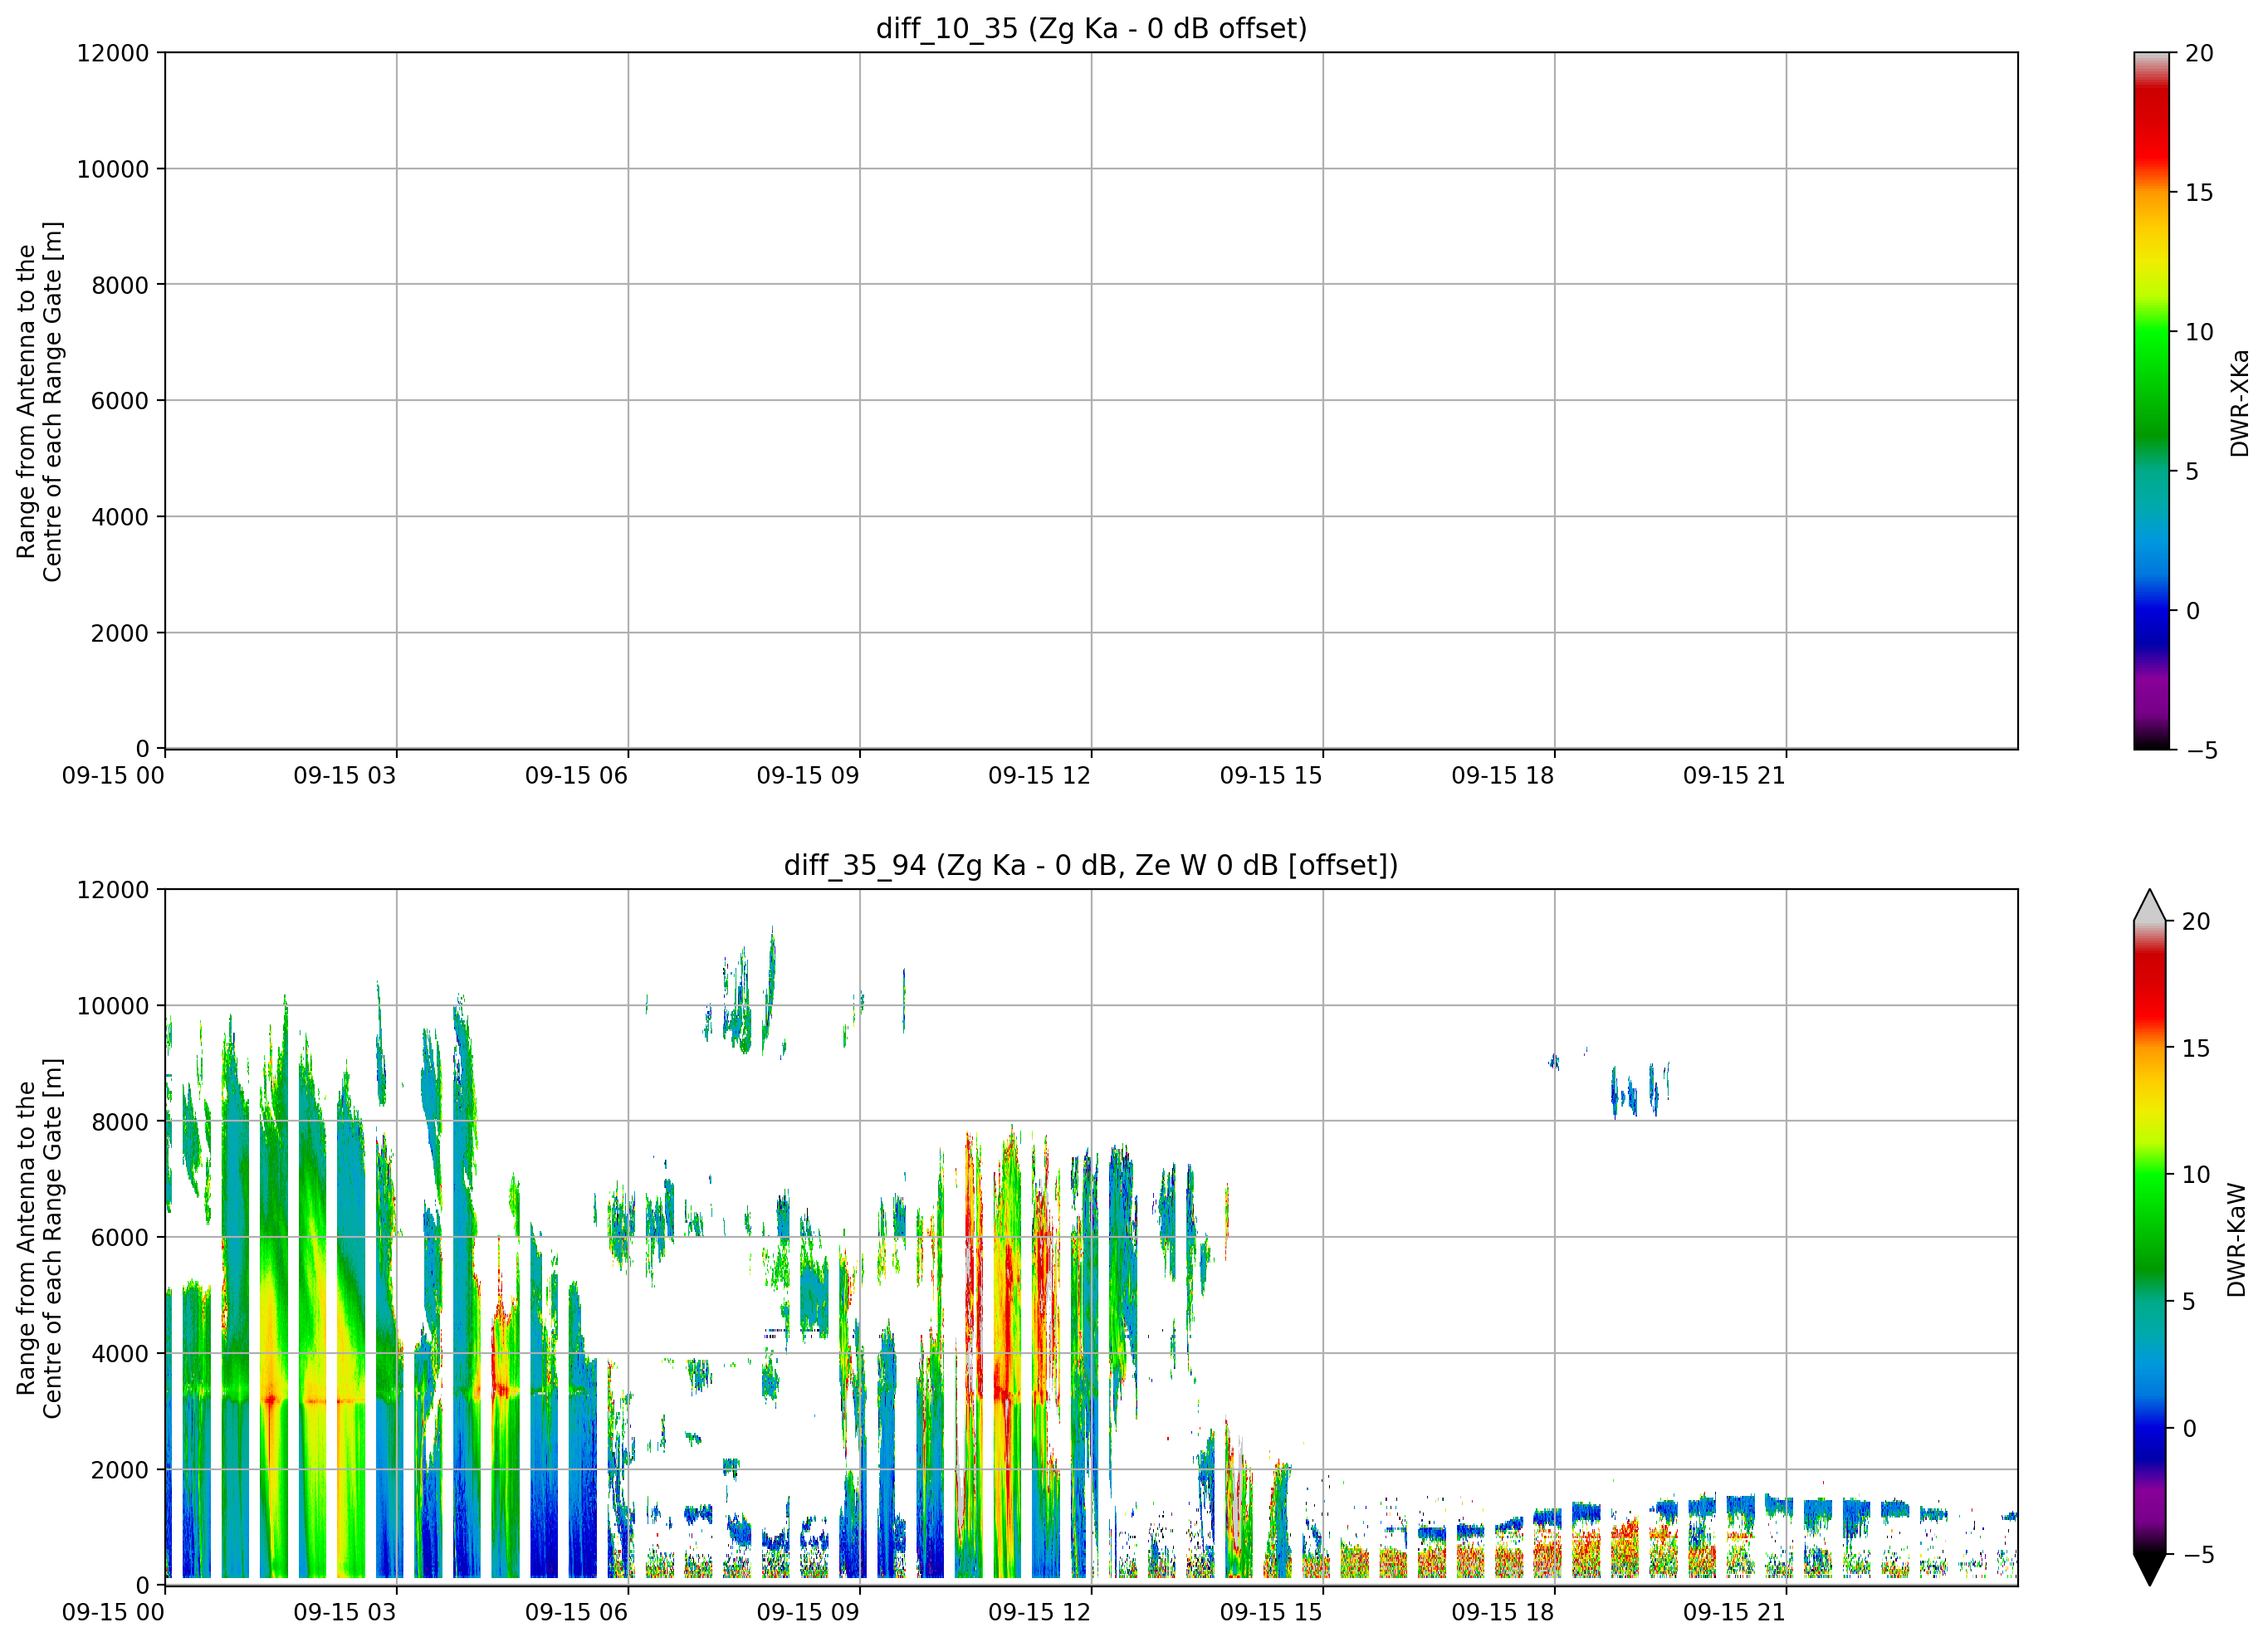The height and width of the screenshot is (1642, 2268).
Task: Click the diff_10_35 plot title
Action: point(1091,28)
